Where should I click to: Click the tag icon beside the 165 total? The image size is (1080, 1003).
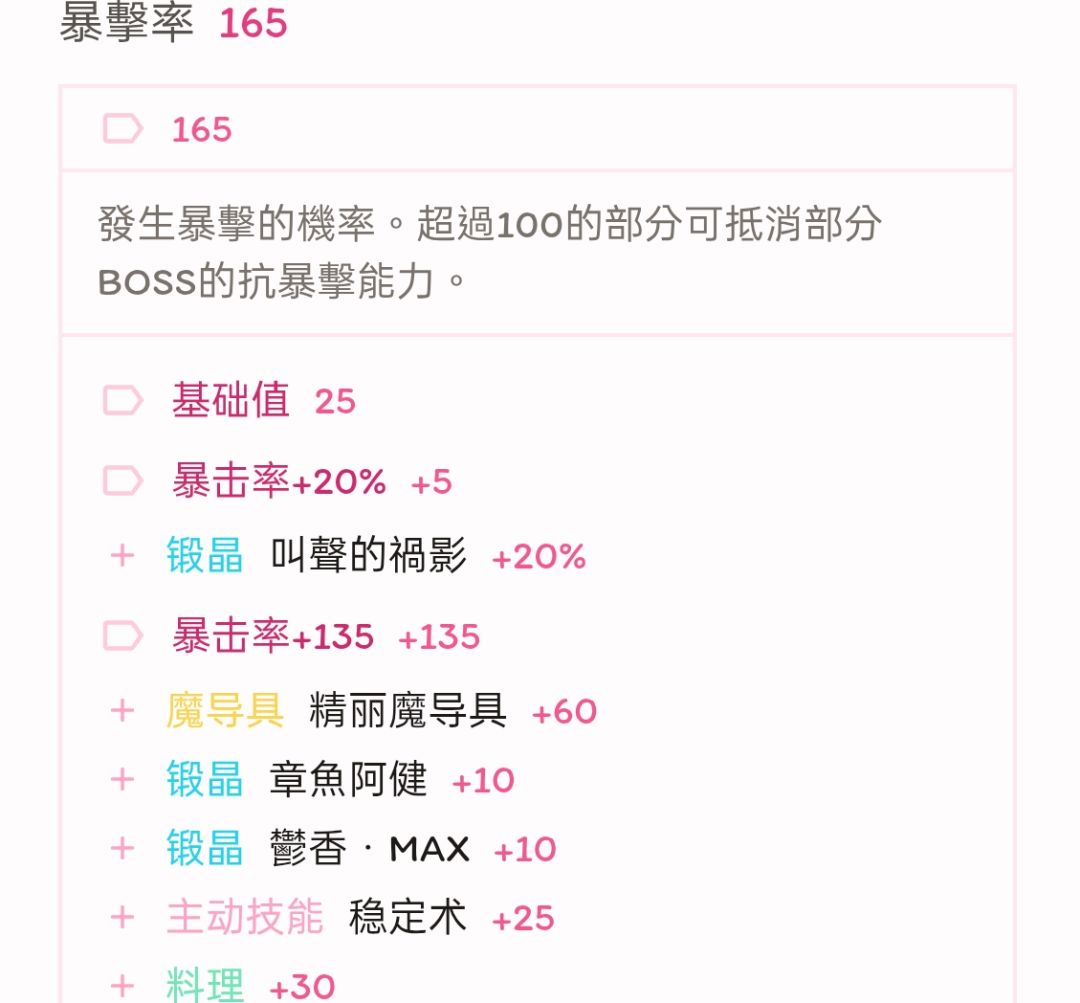click(x=123, y=129)
